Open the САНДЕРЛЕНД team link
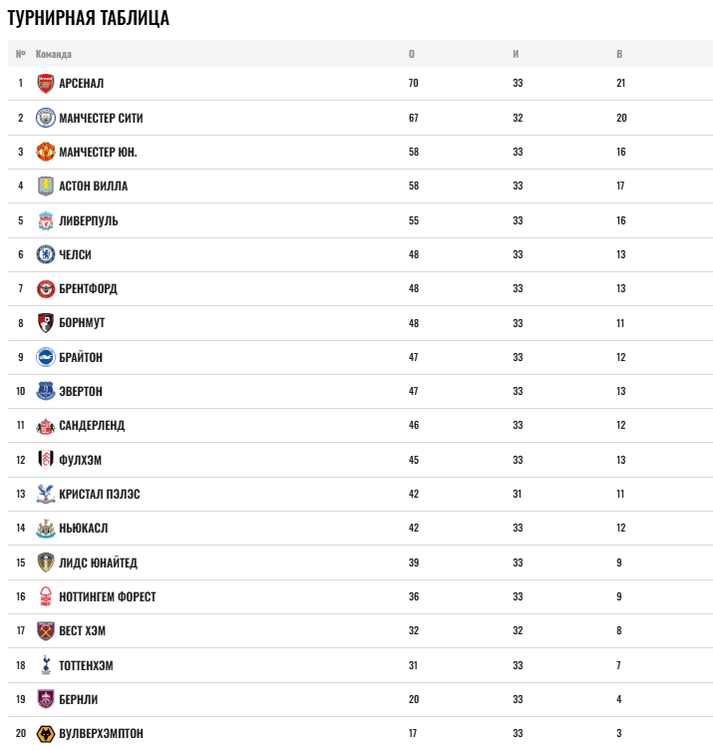713x750 pixels. tap(92, 426)
